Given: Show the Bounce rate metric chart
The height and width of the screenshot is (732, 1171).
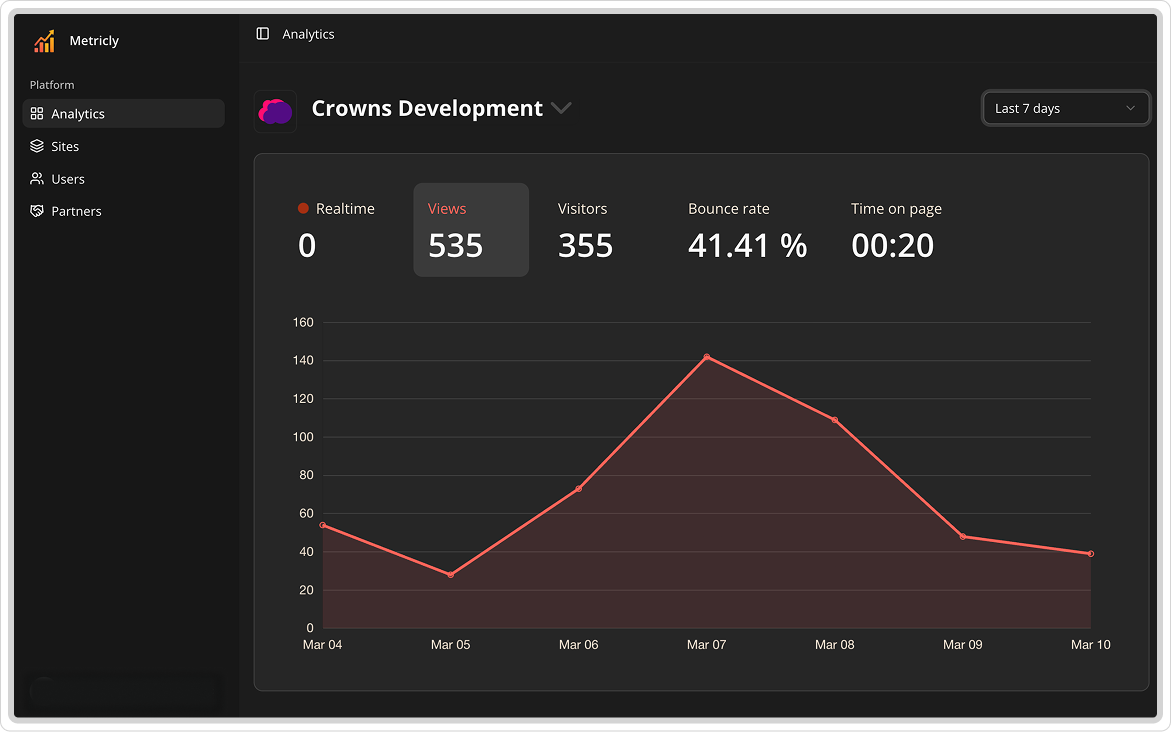Looking at the screenshot, I should point(747,229).
